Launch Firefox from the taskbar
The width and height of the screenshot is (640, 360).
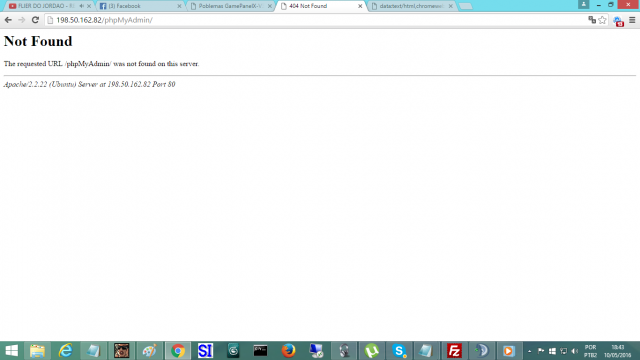click(289, 351)
